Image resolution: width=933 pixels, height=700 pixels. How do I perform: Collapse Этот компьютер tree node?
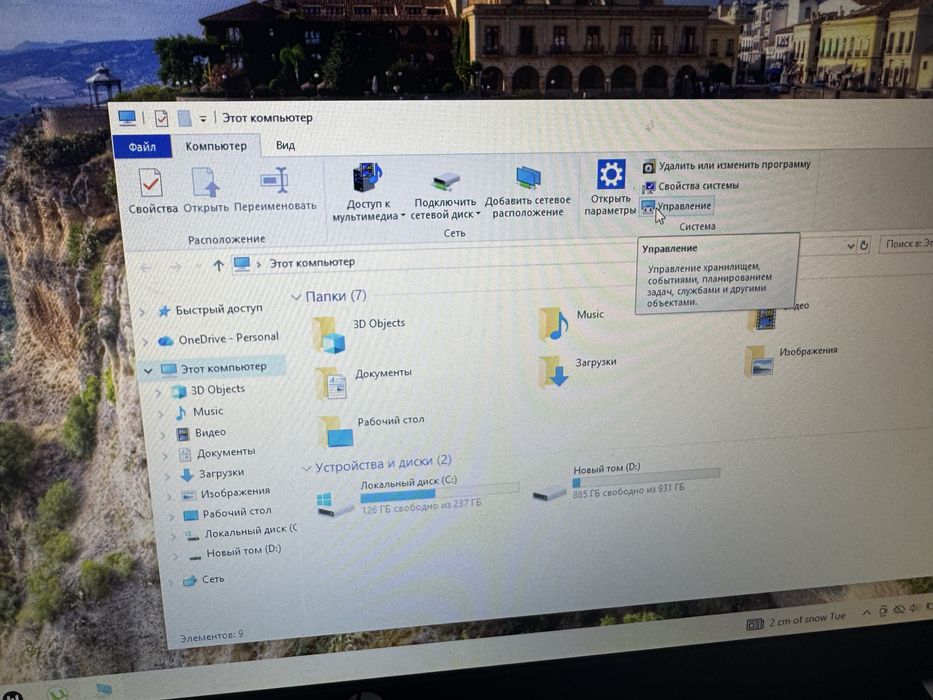[148, 370]
